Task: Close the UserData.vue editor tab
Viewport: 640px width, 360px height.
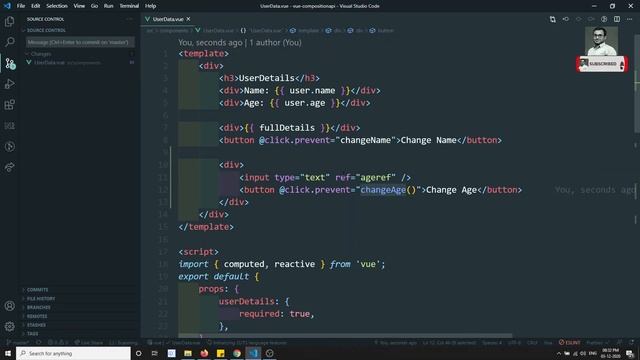Action: tap(188, 19)
